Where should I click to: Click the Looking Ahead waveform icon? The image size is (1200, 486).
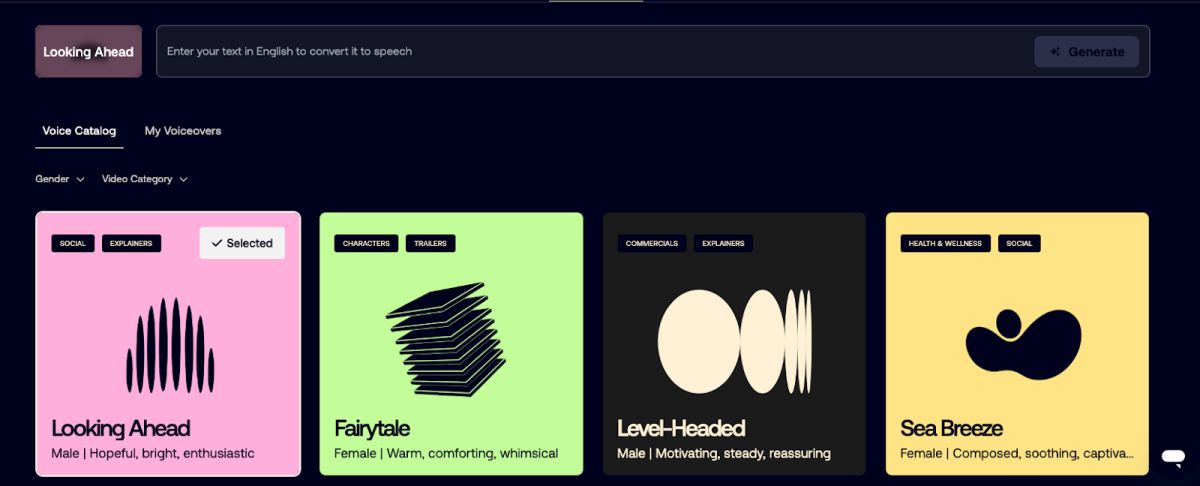170,345
